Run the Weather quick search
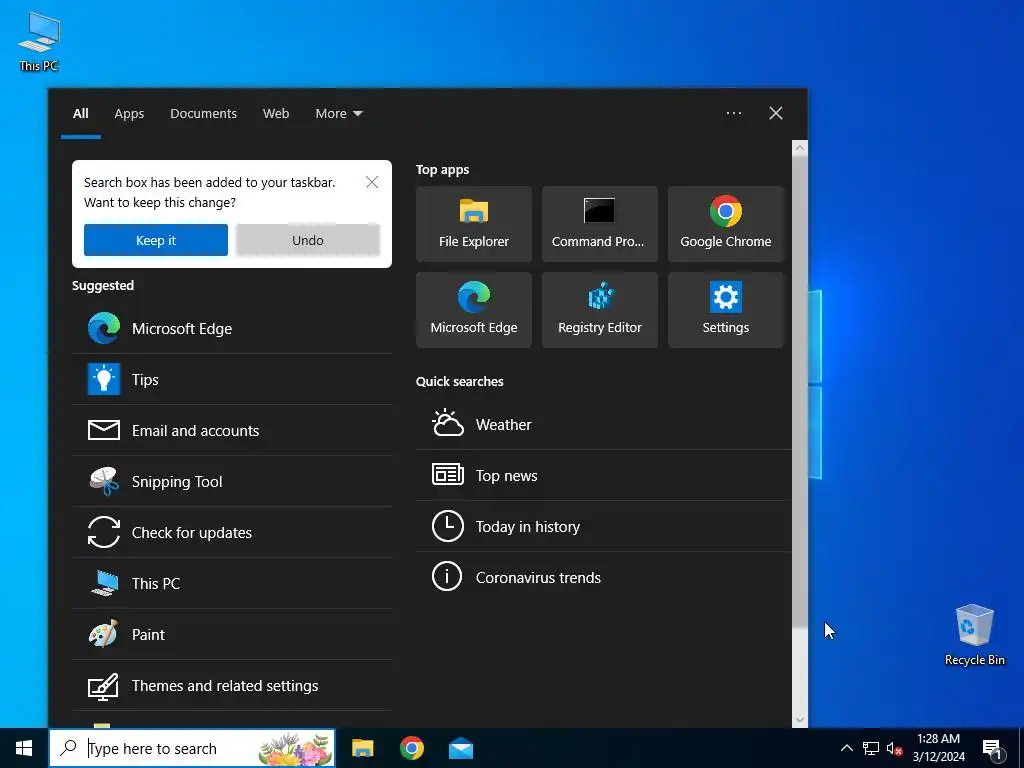Viewport: 1024px width, 768px height. coord(603,424)
